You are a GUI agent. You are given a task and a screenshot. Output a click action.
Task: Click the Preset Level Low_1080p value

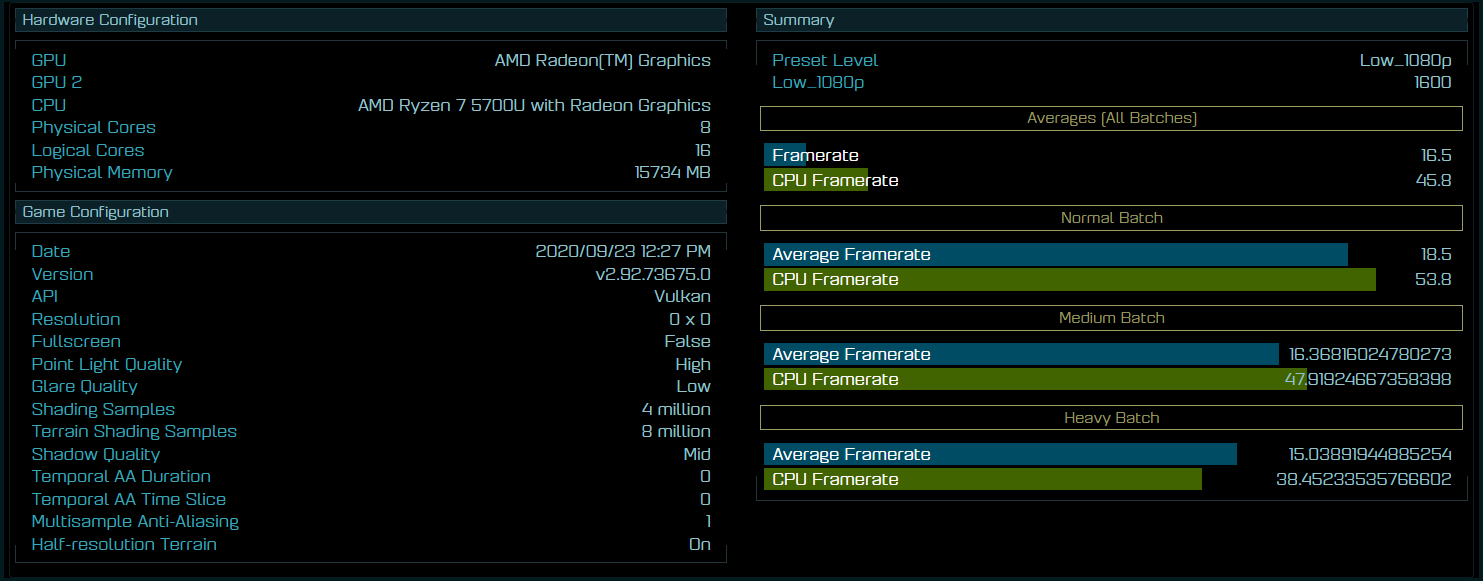coord(1405,60)
